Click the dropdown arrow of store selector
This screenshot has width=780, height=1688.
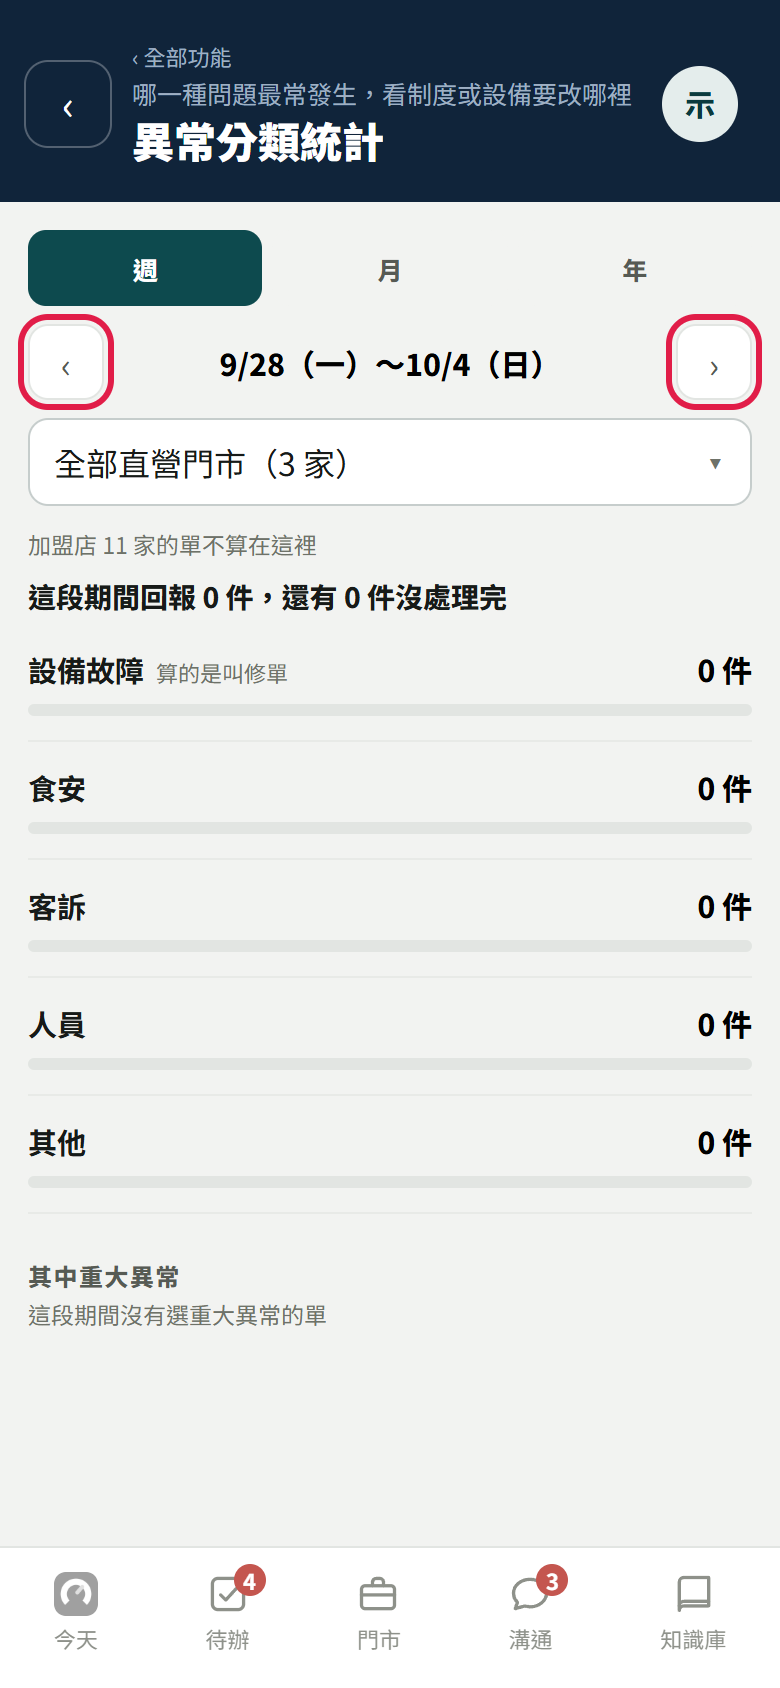[x=715, y=463]
